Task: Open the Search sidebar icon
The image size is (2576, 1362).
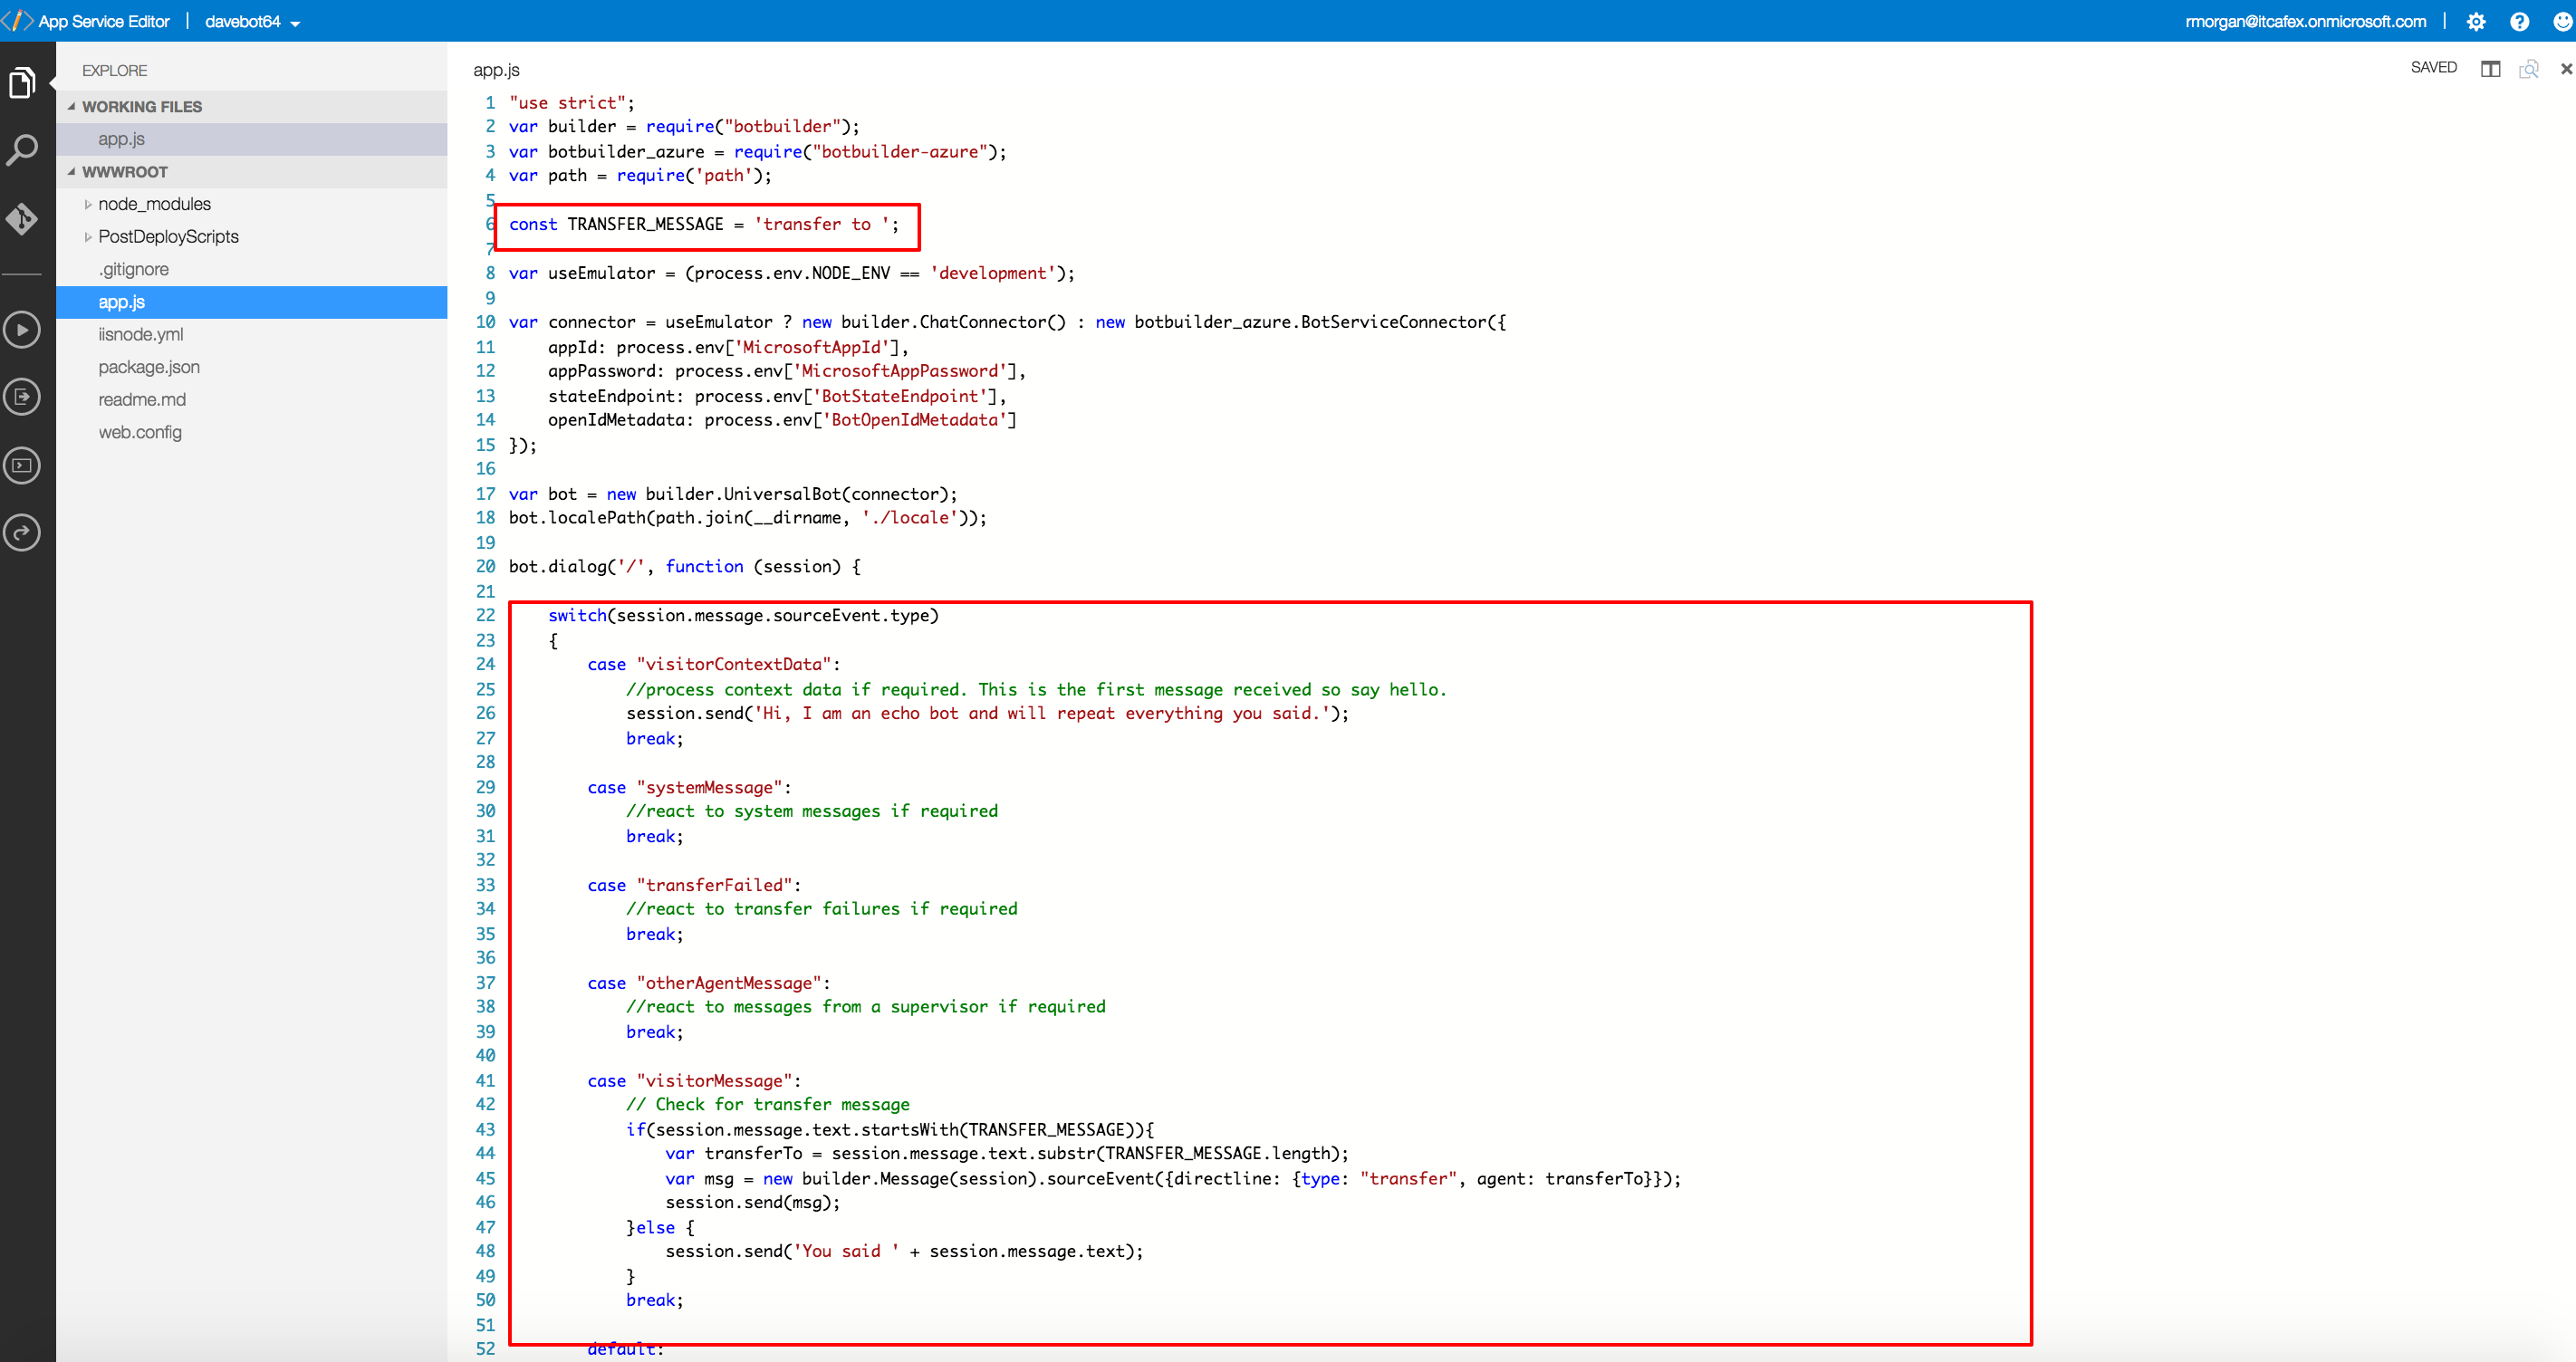Action: click(22, 150)
